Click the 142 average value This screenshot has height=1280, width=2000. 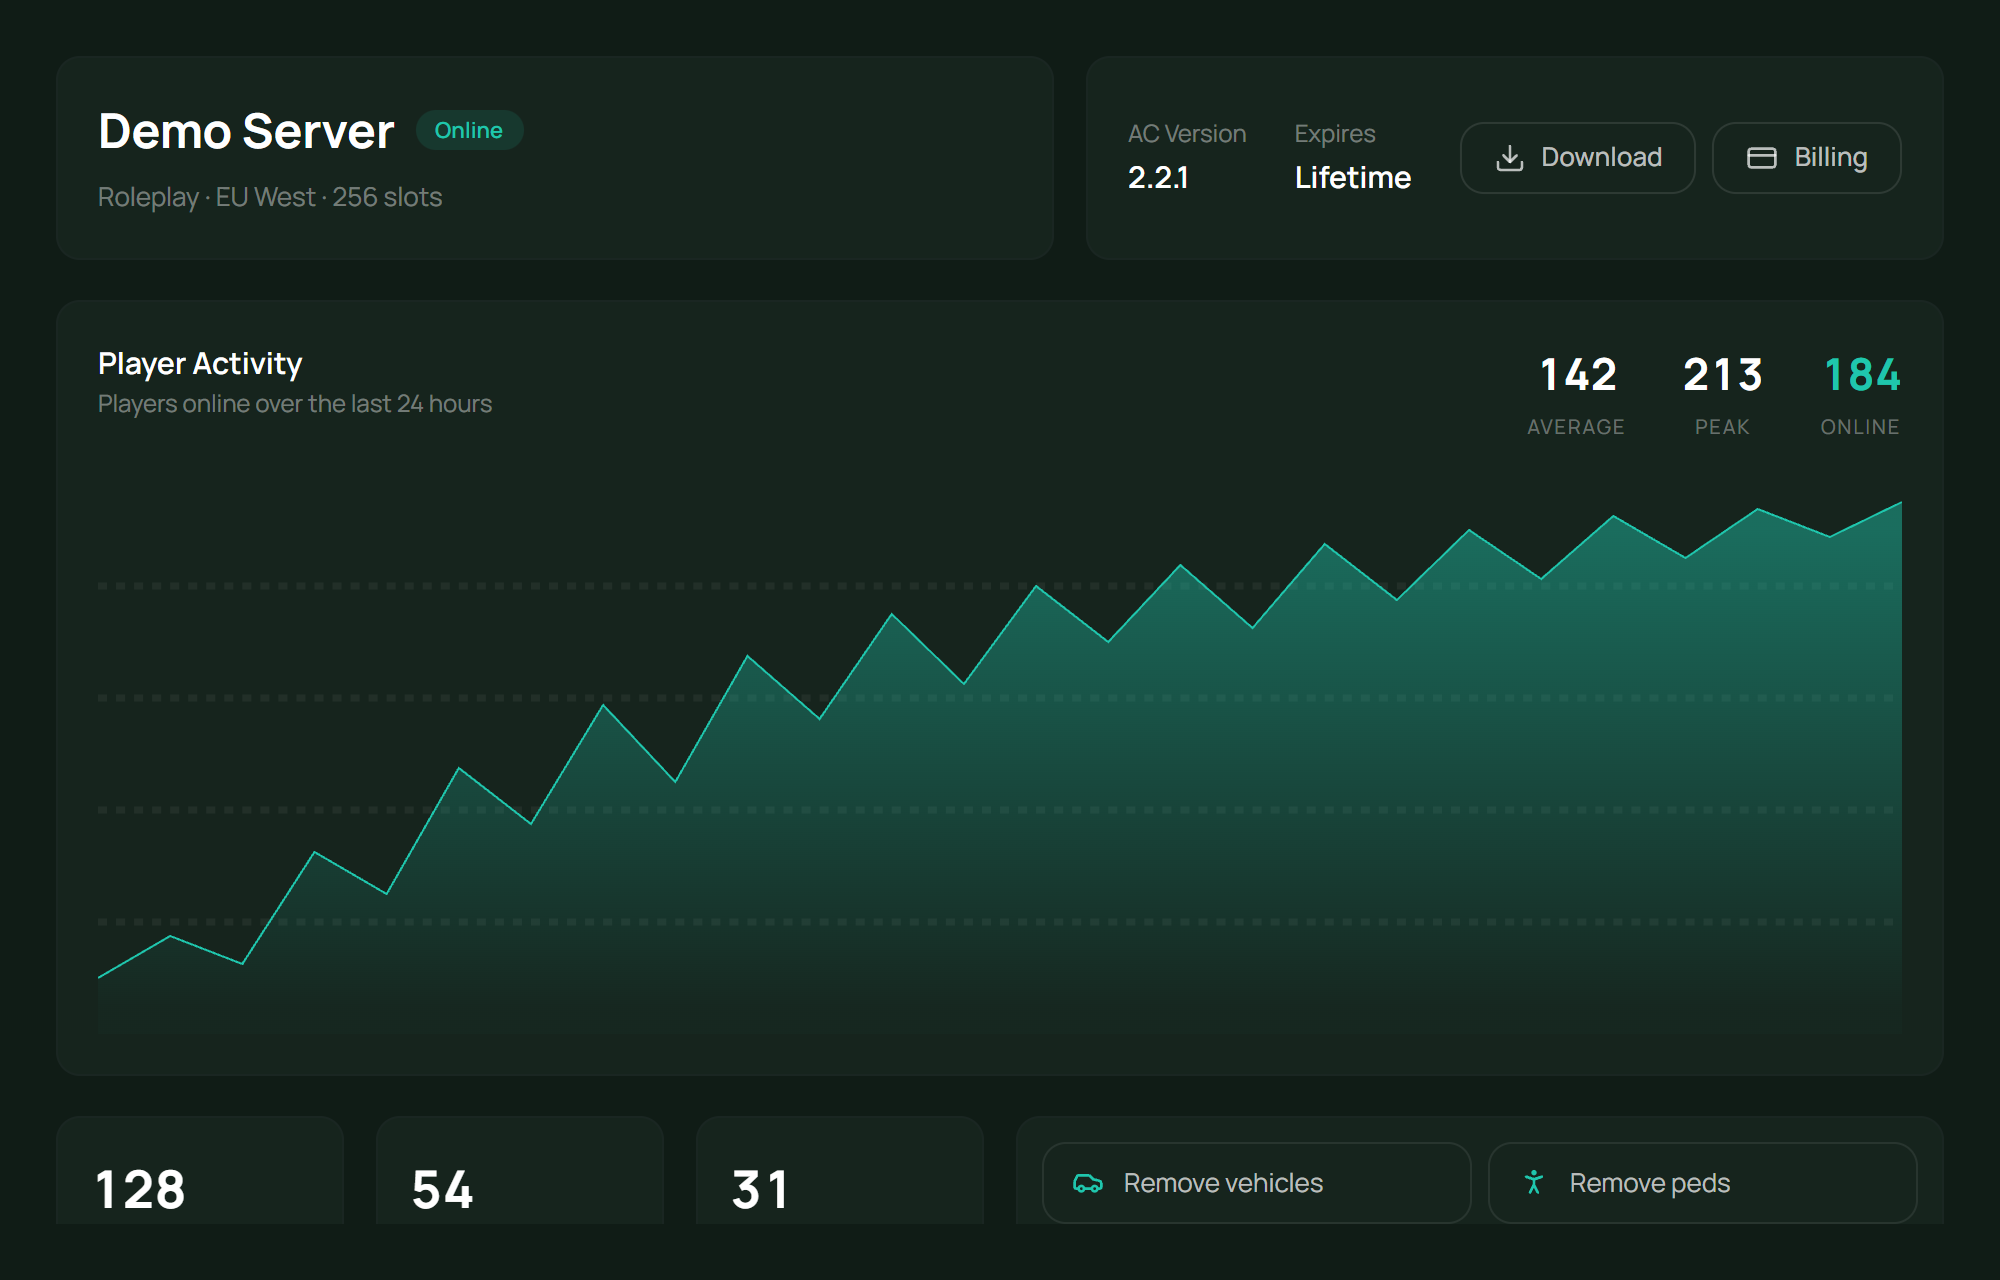click(x=1577, y=375)
